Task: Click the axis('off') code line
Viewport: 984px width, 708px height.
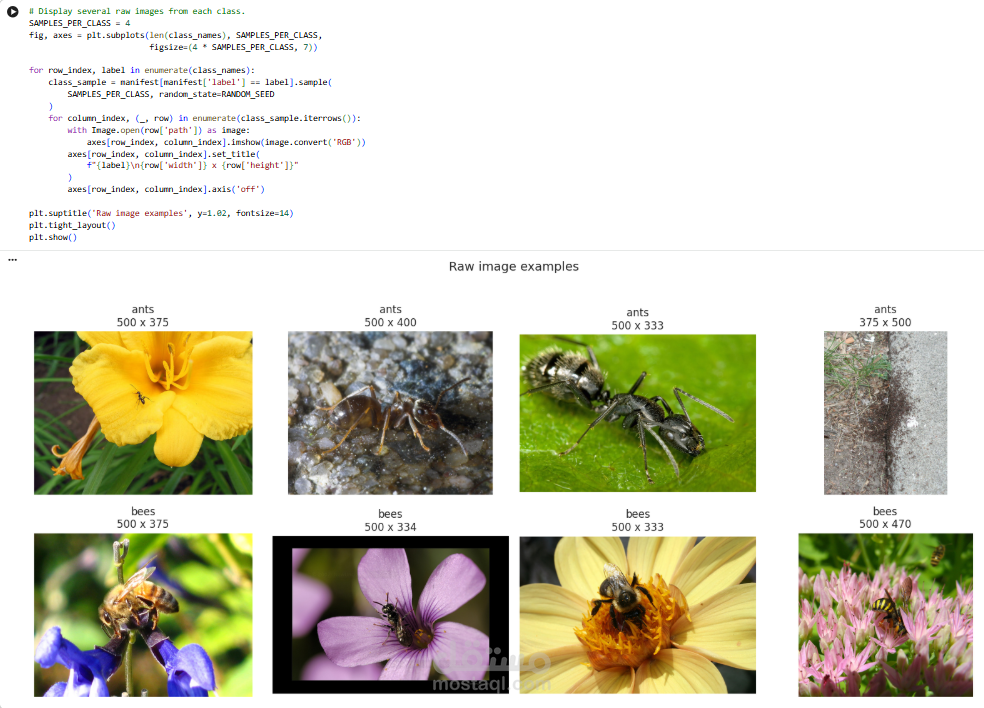Action: coord(166,189)
